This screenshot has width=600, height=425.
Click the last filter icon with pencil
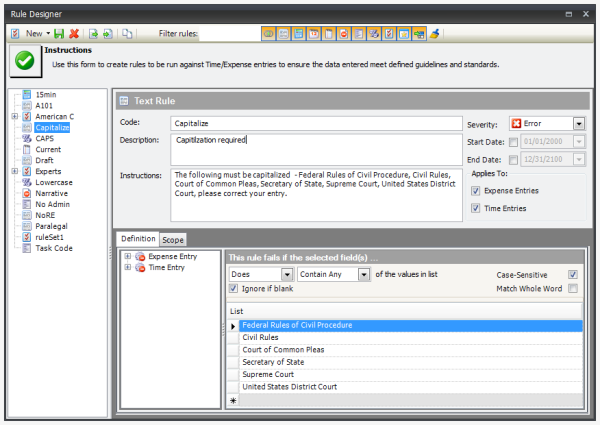[x=435, y=34]
